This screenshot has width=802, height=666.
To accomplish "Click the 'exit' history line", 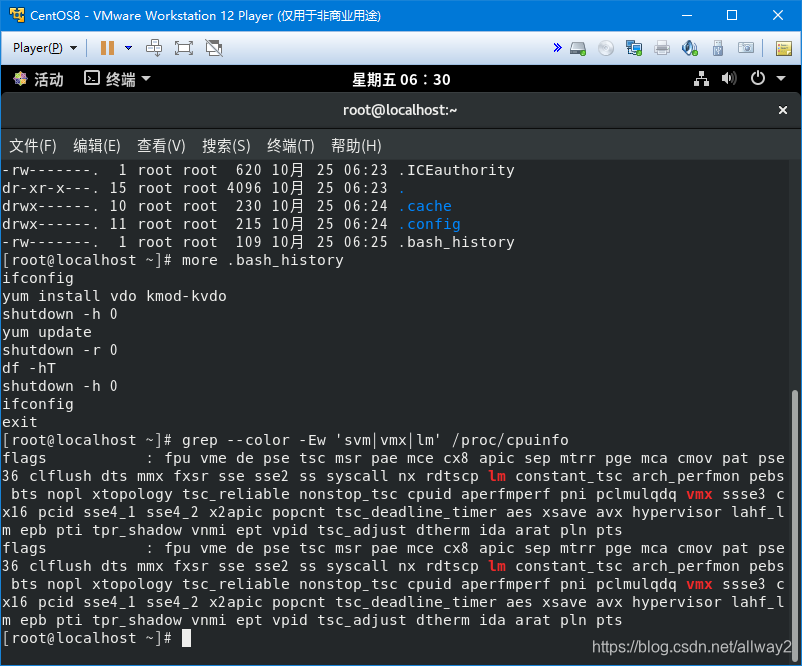I will pos(19,422).
